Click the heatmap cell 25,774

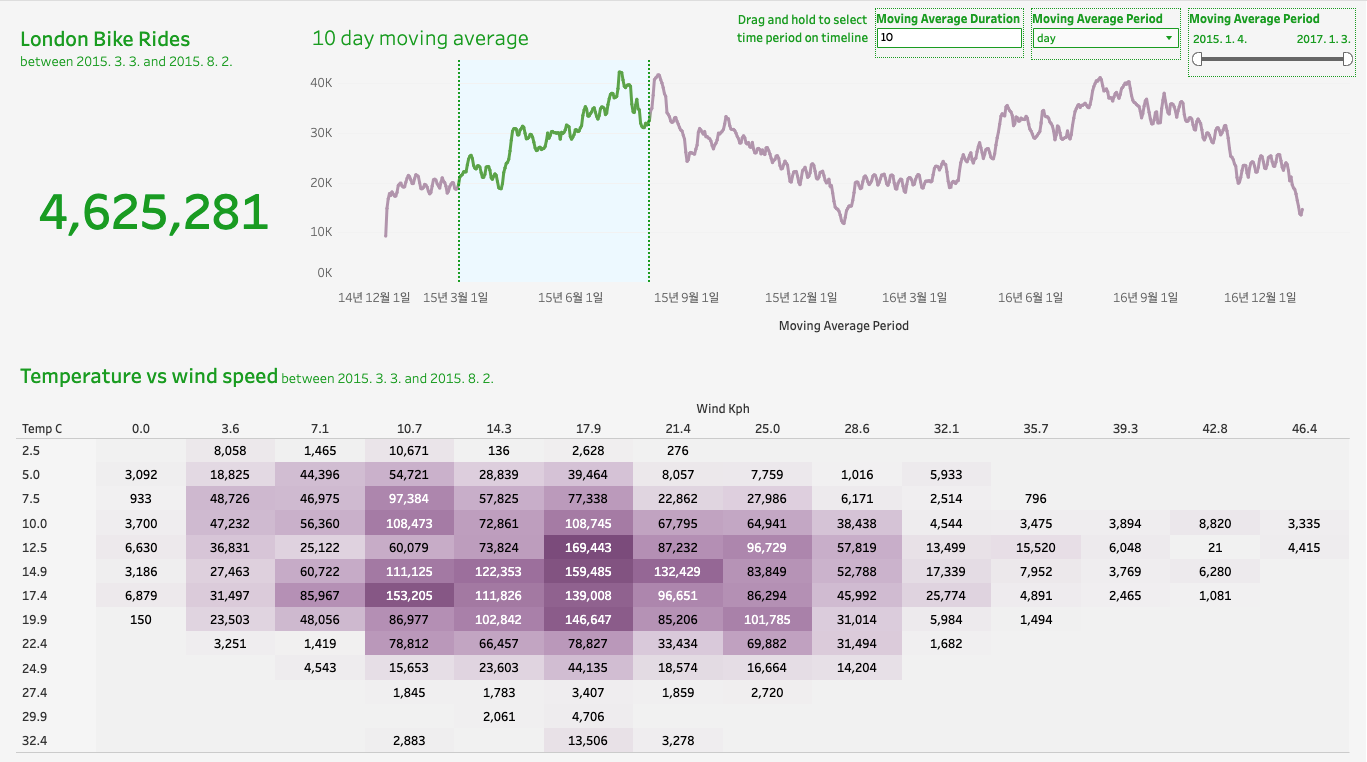(x=946, y=595)
